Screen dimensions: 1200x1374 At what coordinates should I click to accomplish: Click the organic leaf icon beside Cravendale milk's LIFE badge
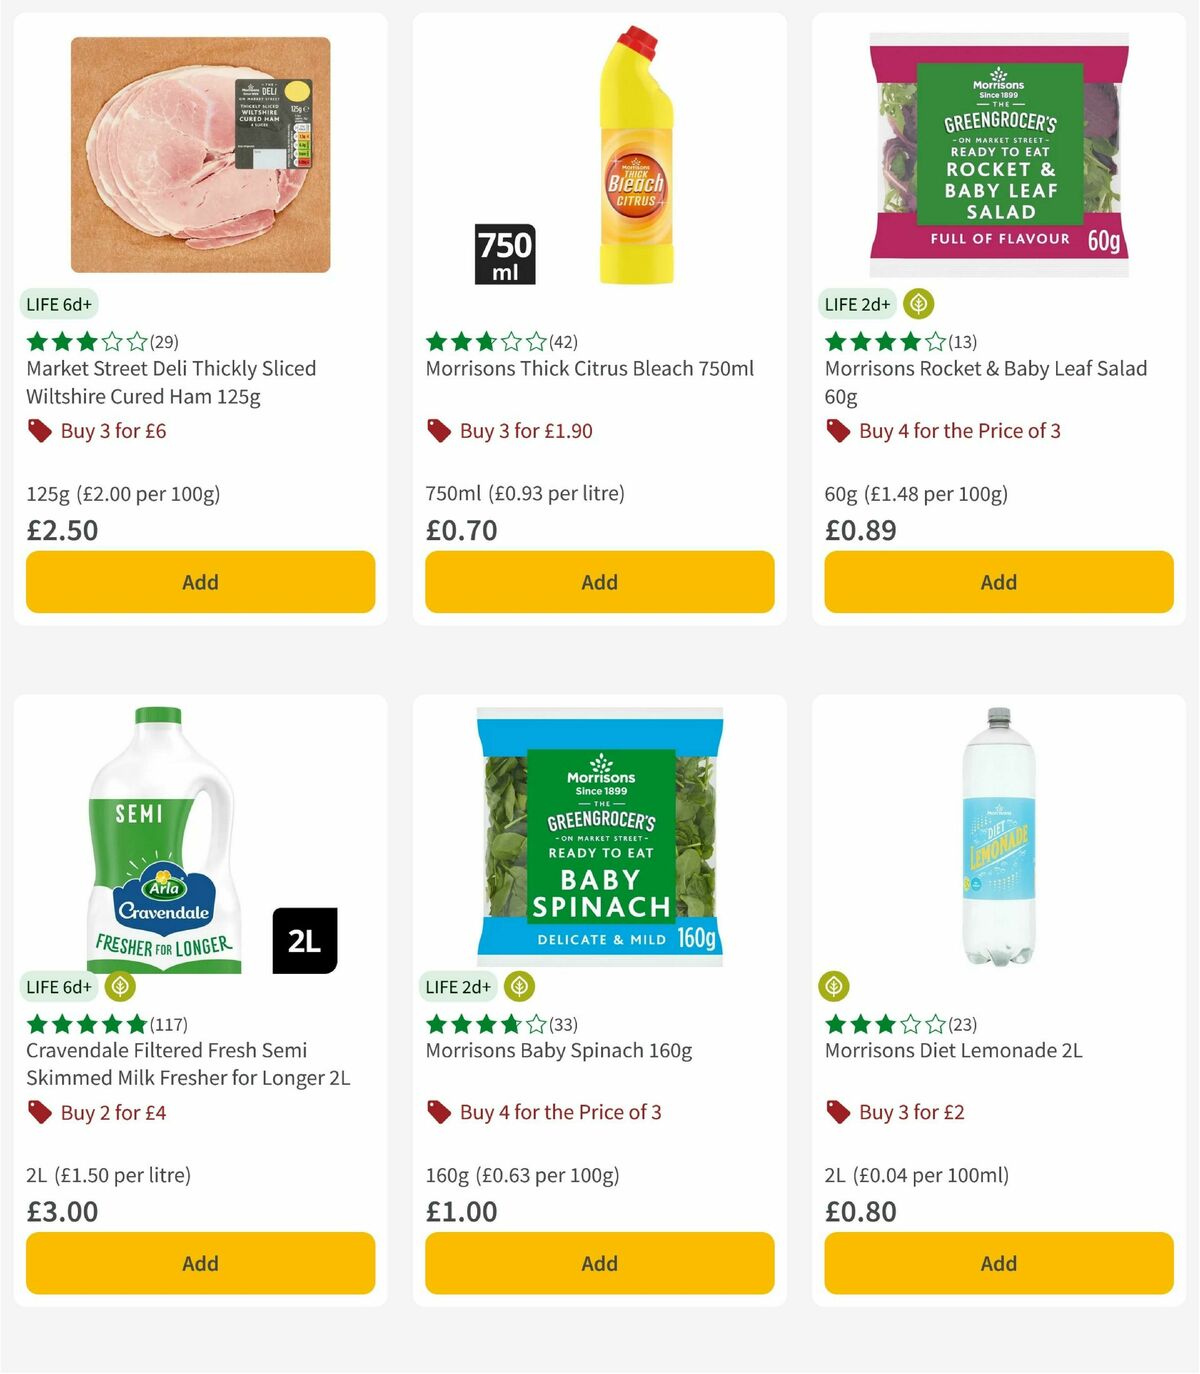(119, 986)
